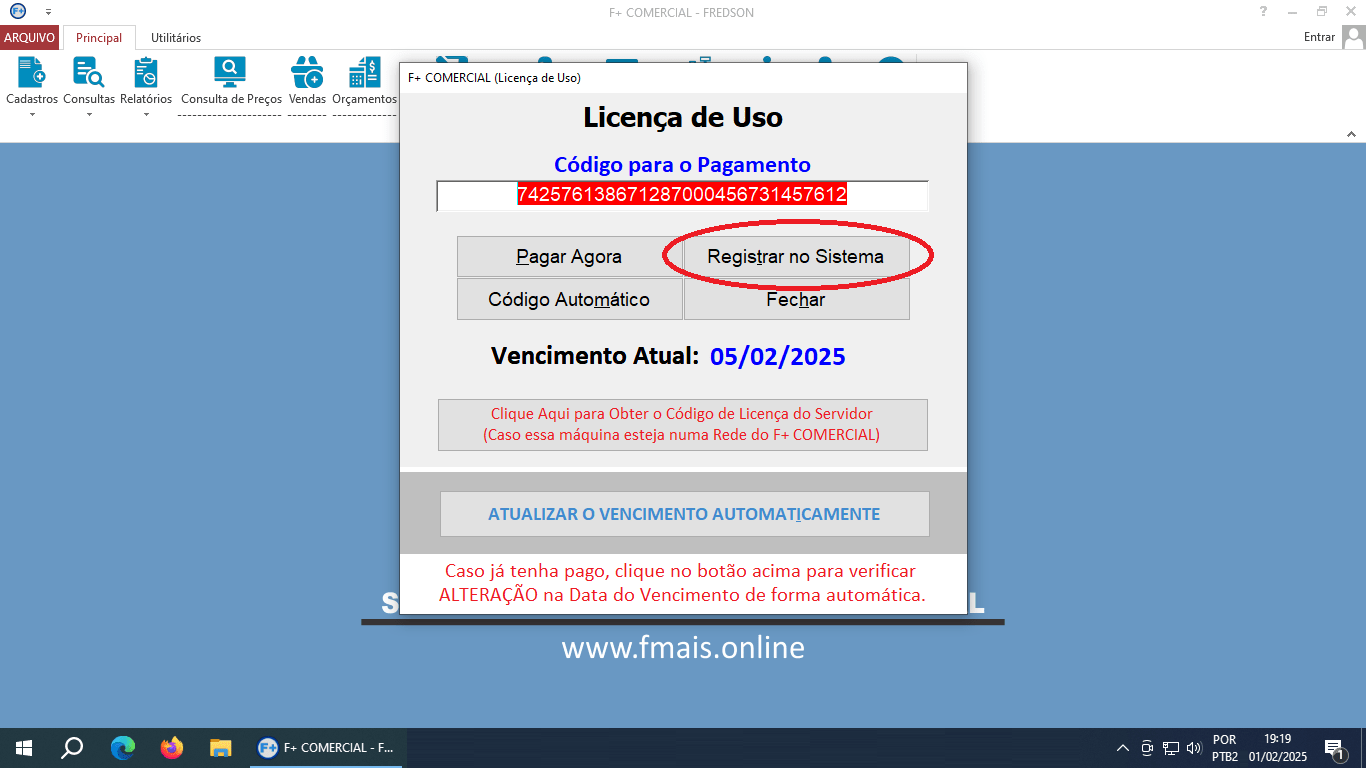
Task: Open the ARQUIVO menu
Action: (30, 37)
